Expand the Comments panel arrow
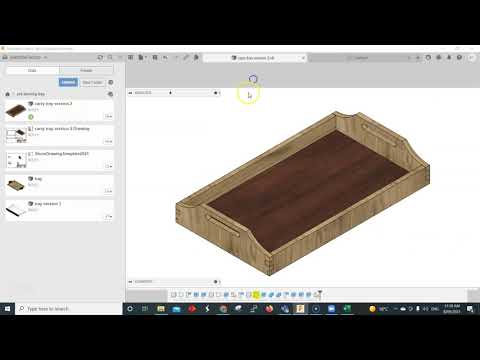 pyautogui.click(x=130, y=282)
